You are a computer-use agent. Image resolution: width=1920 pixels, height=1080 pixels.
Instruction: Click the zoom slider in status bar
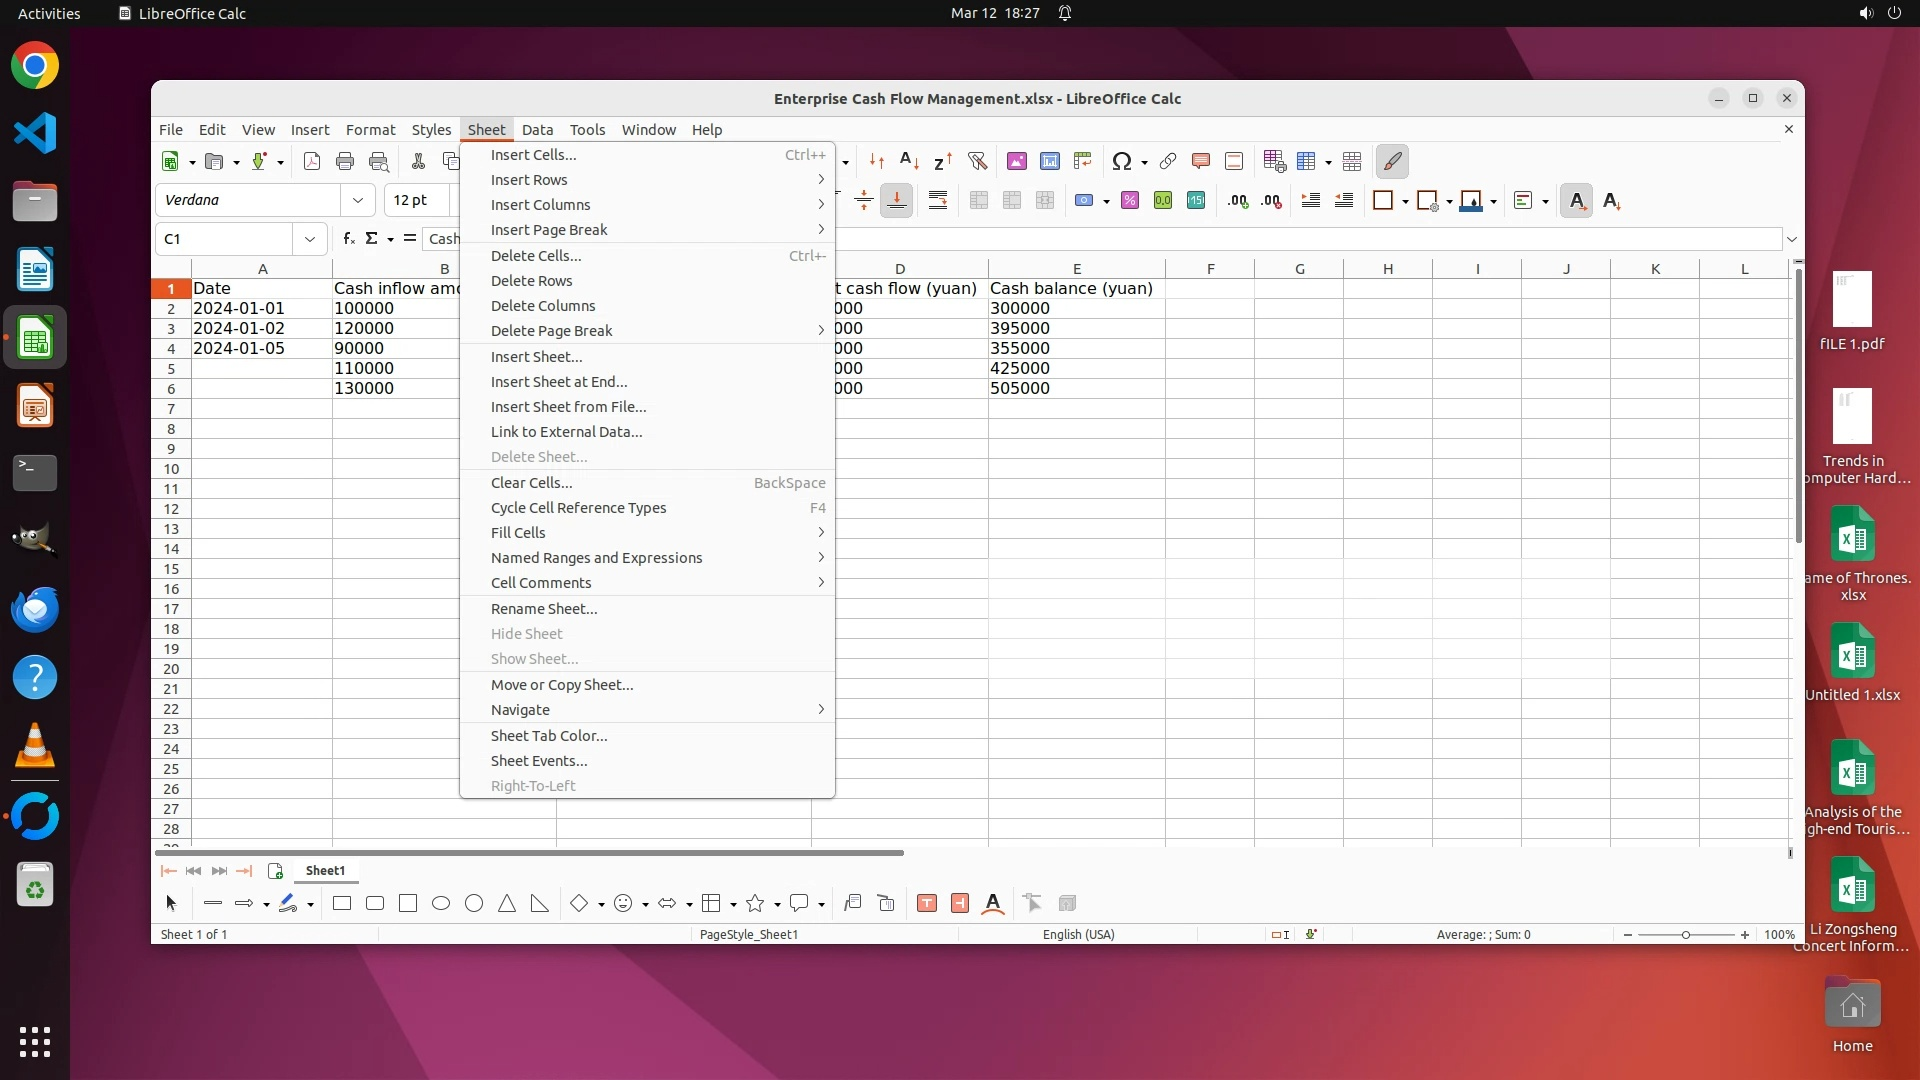pyautogui.click(x=1686, y=935)
